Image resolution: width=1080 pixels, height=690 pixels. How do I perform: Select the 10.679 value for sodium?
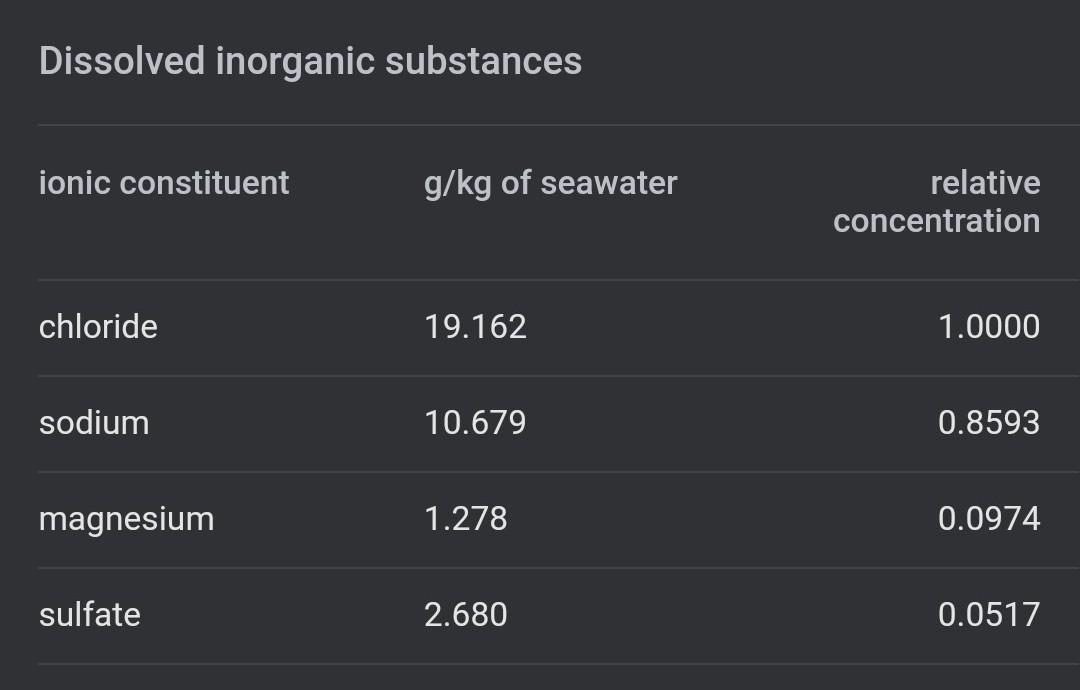(475, 423)
